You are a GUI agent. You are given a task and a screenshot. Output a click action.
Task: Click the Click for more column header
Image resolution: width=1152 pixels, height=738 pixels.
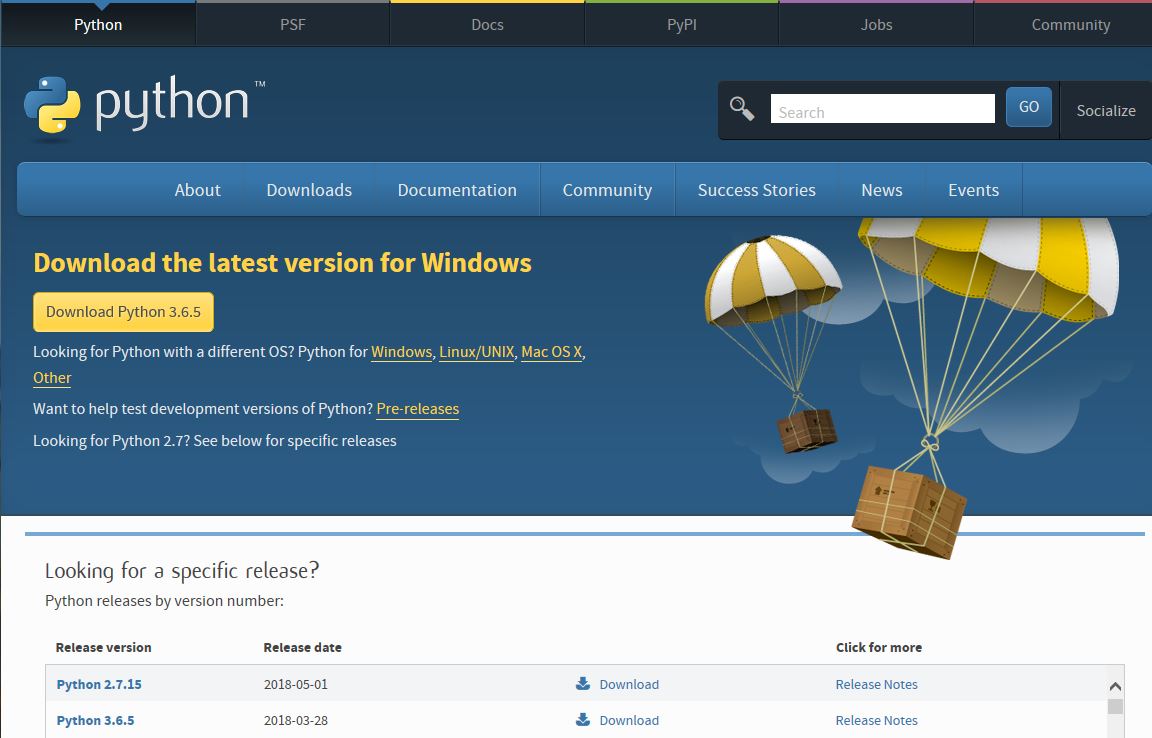point(879,647)
